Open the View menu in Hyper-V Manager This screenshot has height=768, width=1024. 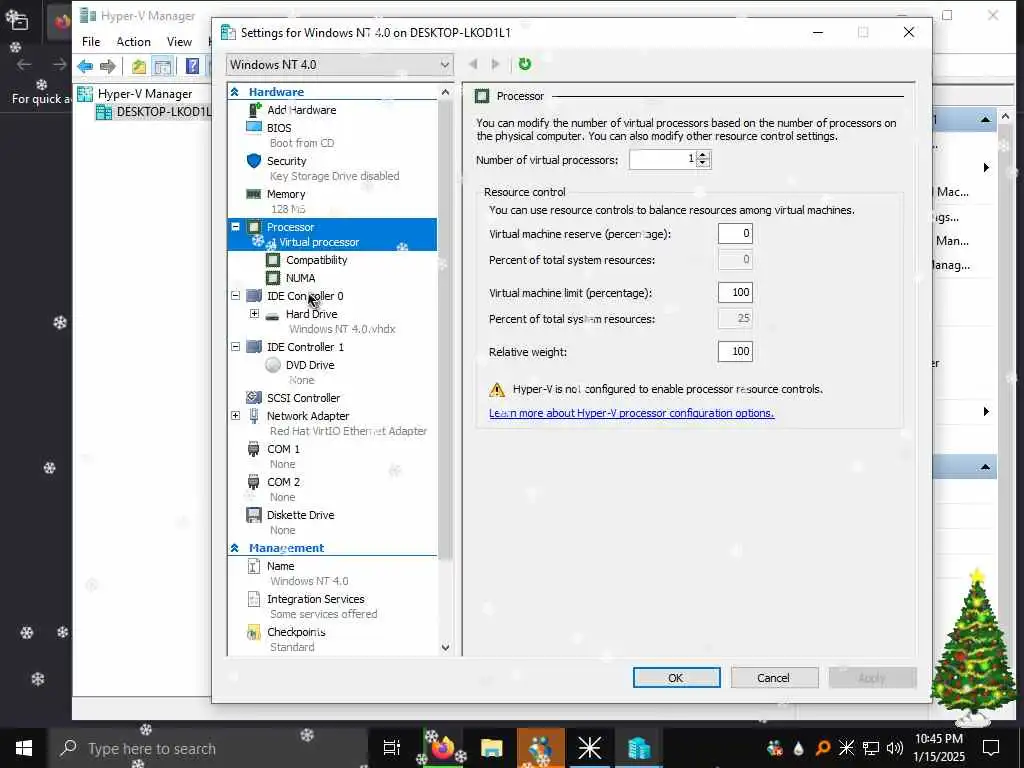(179, 42)
